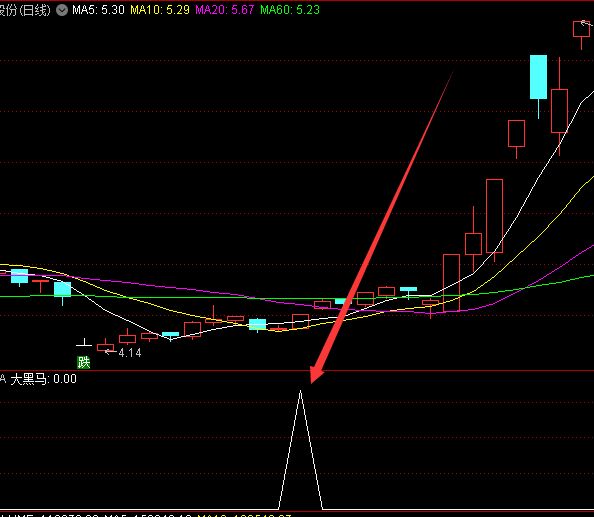
Task: Click the first cyan candle at far left
Action: pos(19,276)
